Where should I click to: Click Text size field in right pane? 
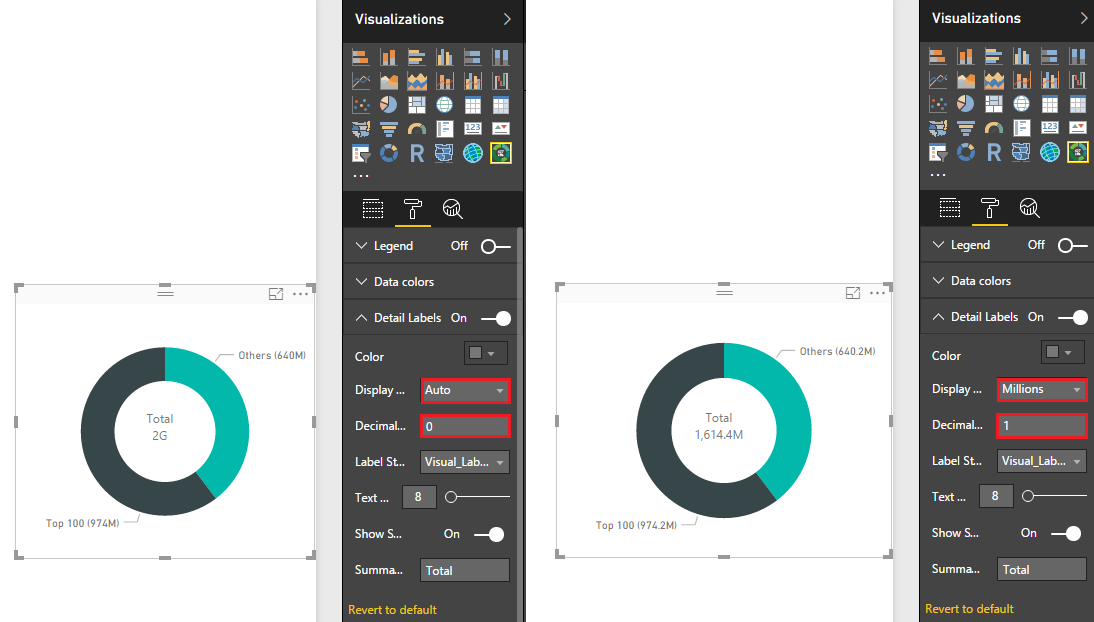996,496
